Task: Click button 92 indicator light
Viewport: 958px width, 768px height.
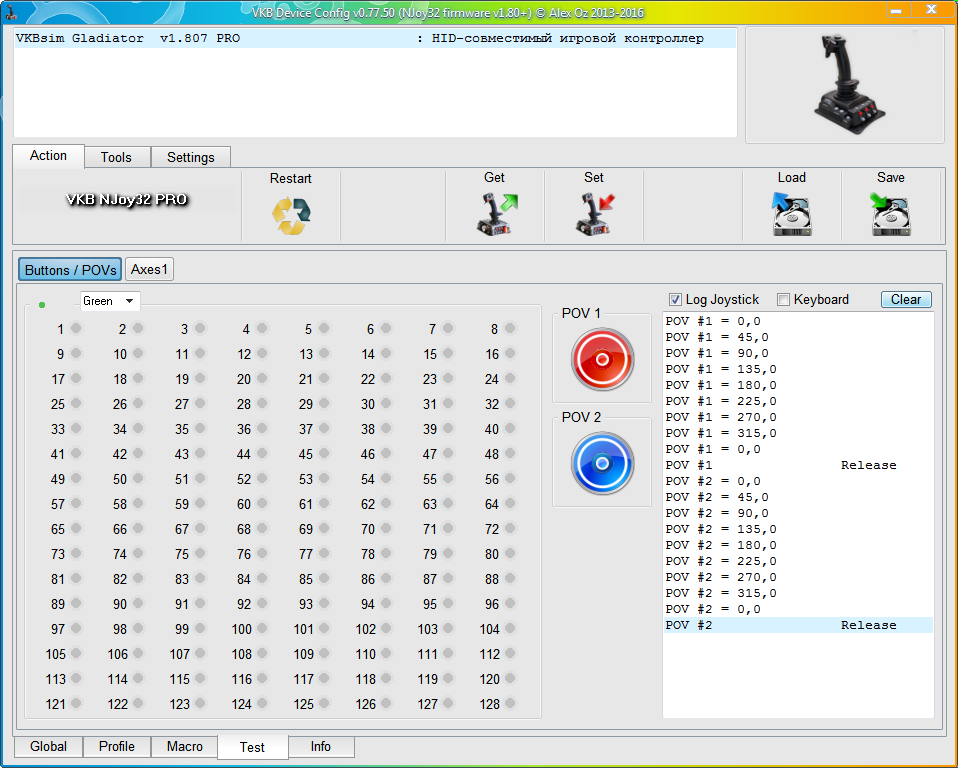Action: (x=262, y=604)
